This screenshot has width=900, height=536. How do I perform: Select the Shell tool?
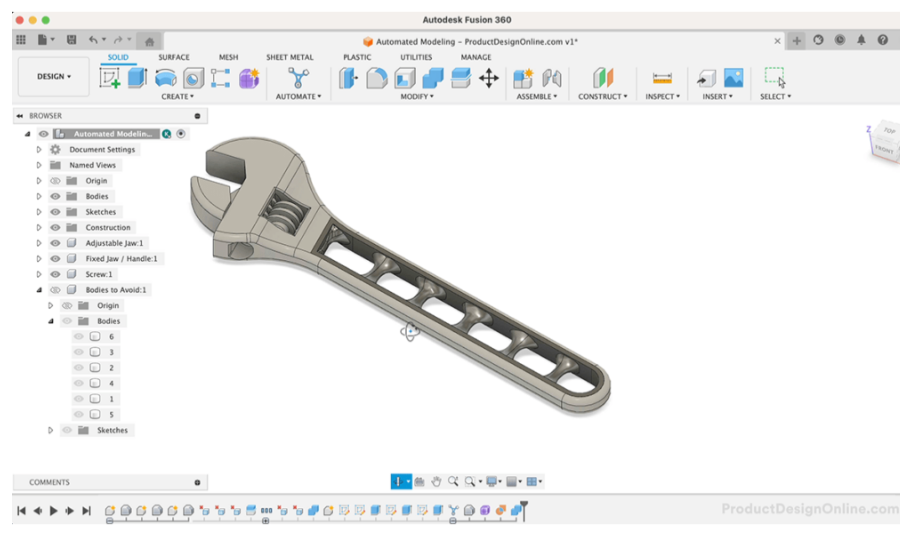point(405,78)
